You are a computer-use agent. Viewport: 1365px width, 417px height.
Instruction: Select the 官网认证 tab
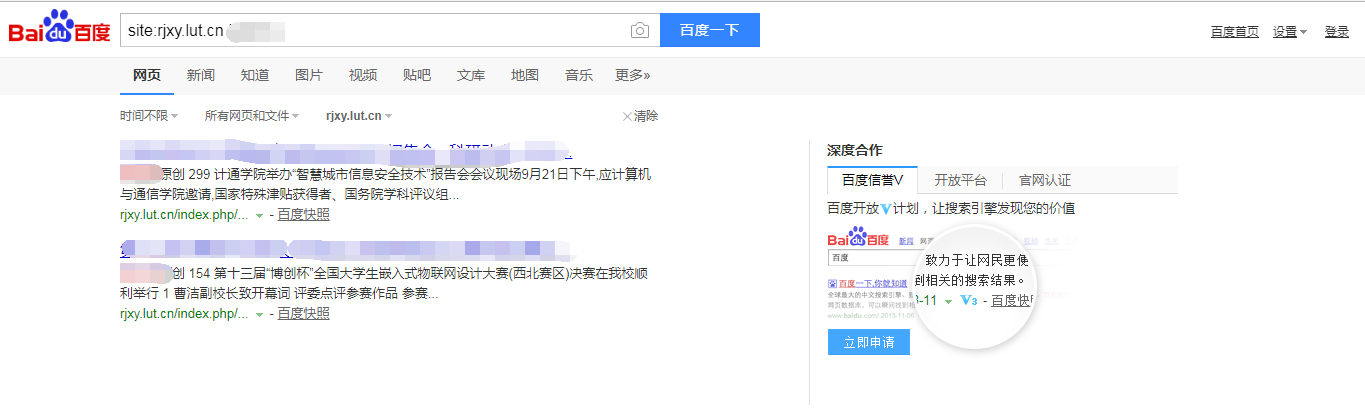pyautogui.click(x=1044, y=180)
